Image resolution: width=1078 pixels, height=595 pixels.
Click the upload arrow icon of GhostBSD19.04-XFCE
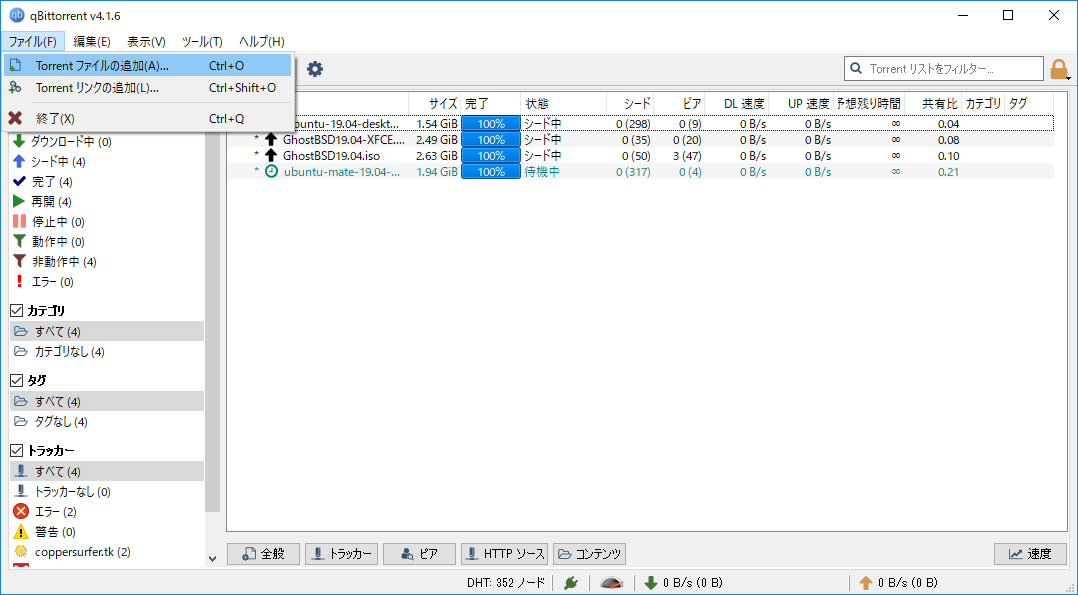pyautogui.click(x=272, y=140)
